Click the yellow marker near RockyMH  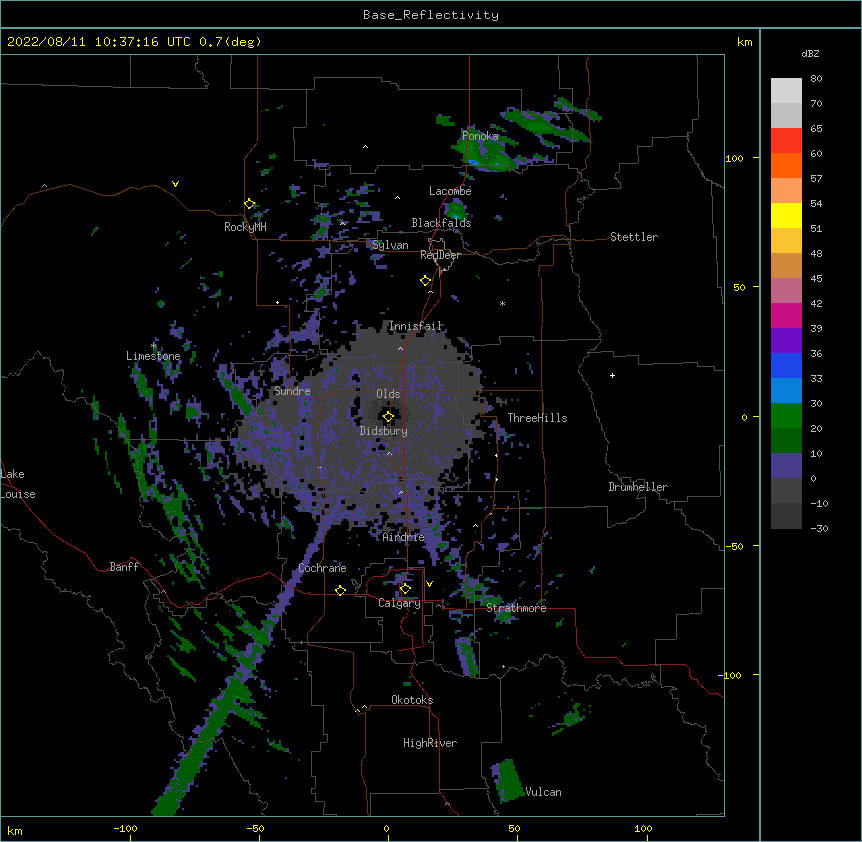point(249,204)
